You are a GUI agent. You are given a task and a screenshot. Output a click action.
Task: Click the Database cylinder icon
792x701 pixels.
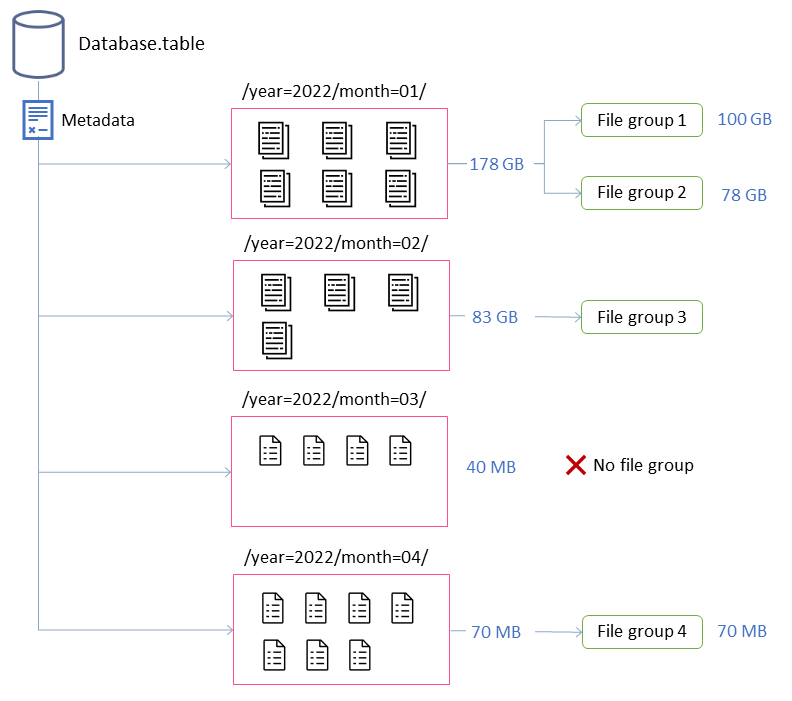tap(38, 43)
